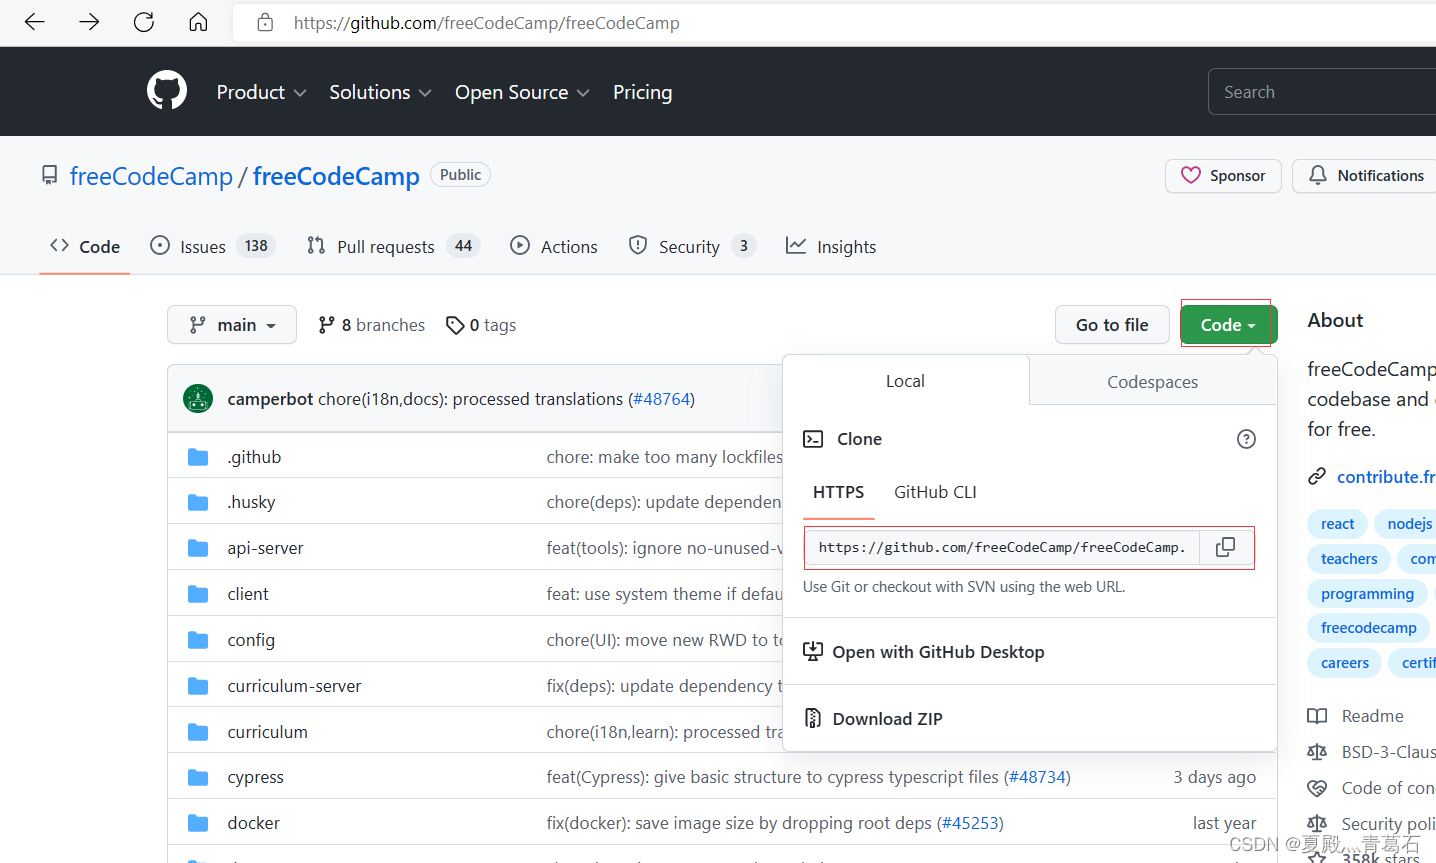Click the client folder icon
Screen dimensions: 1436x863
(x=198, y=594)
